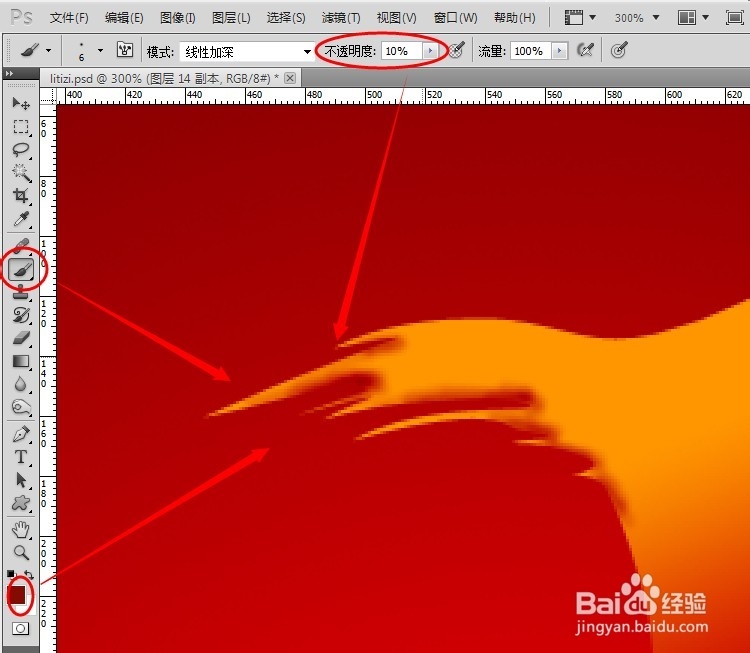The image size is (750, 653).
Task: Select the History Brush tool
Action: click(21, 316)
